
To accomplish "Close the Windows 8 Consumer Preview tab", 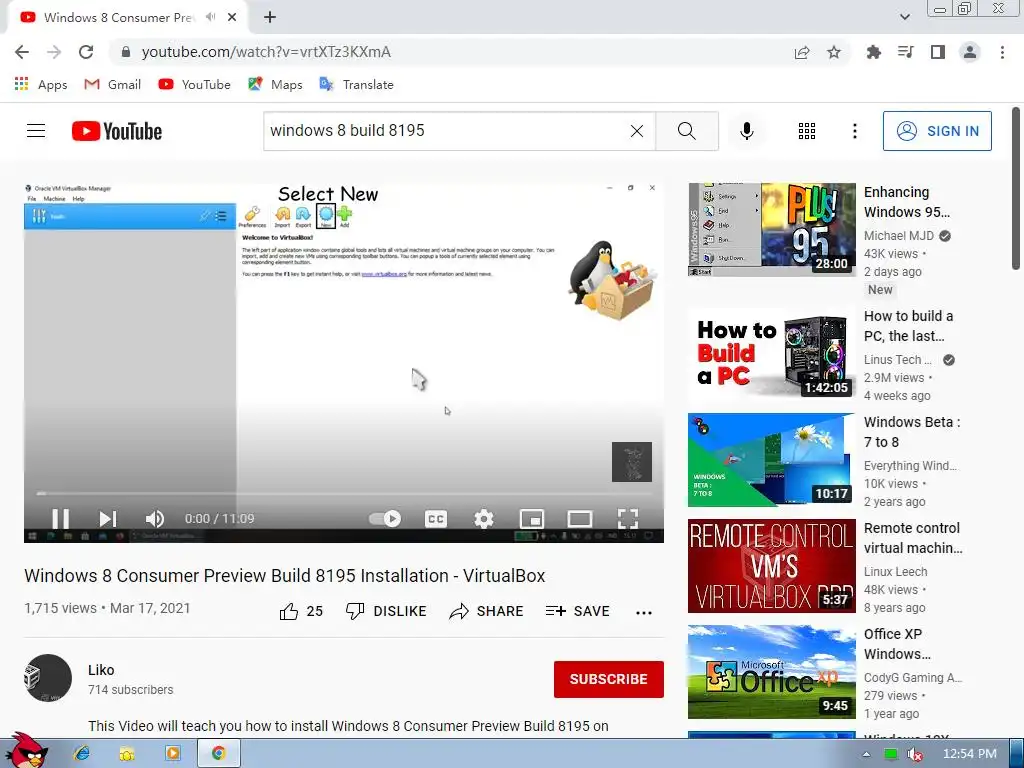I will 232,18.
